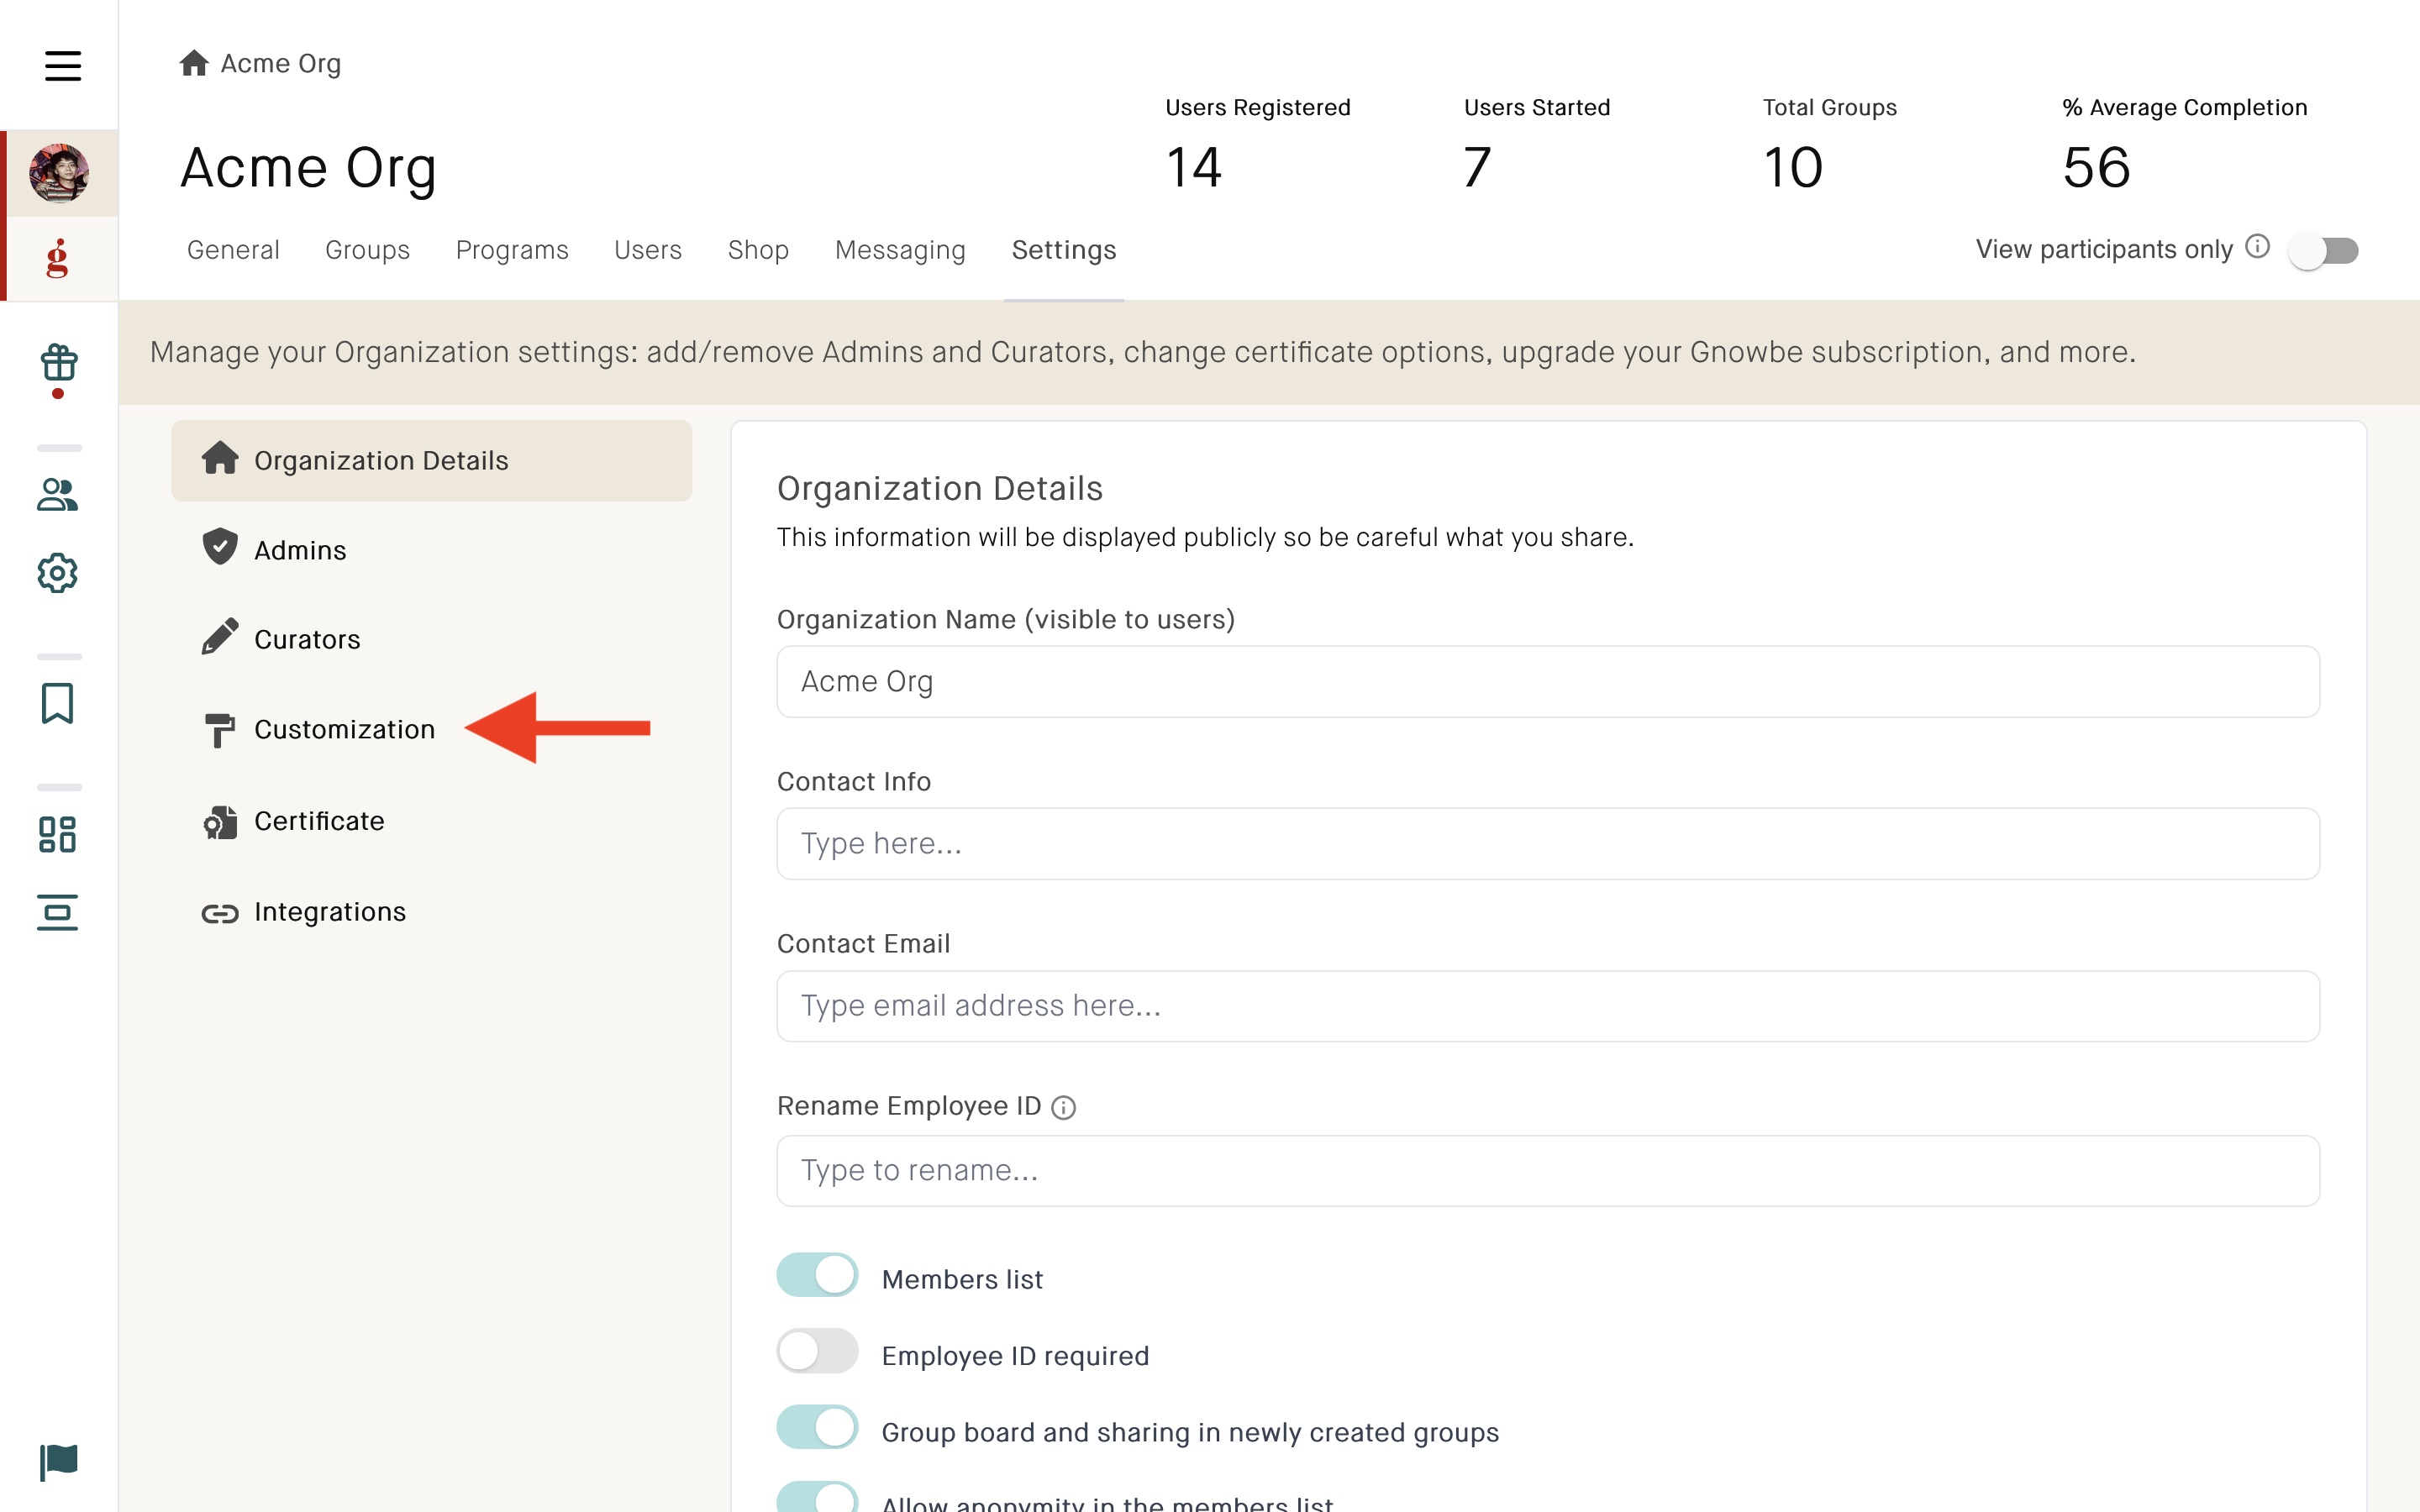This screenshot has height=1512, width=2420.
Task: Switch to the Users tab
Action: pos(648,250)
